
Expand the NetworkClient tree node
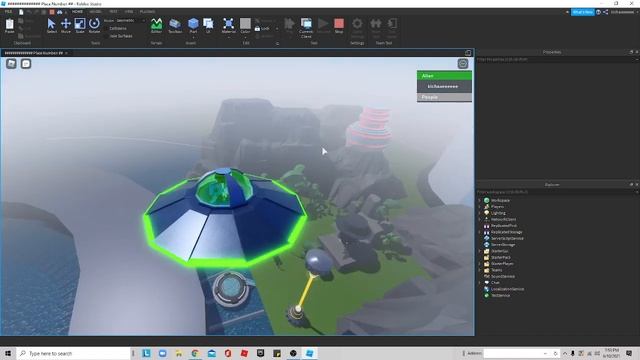(x=480, y=219)
